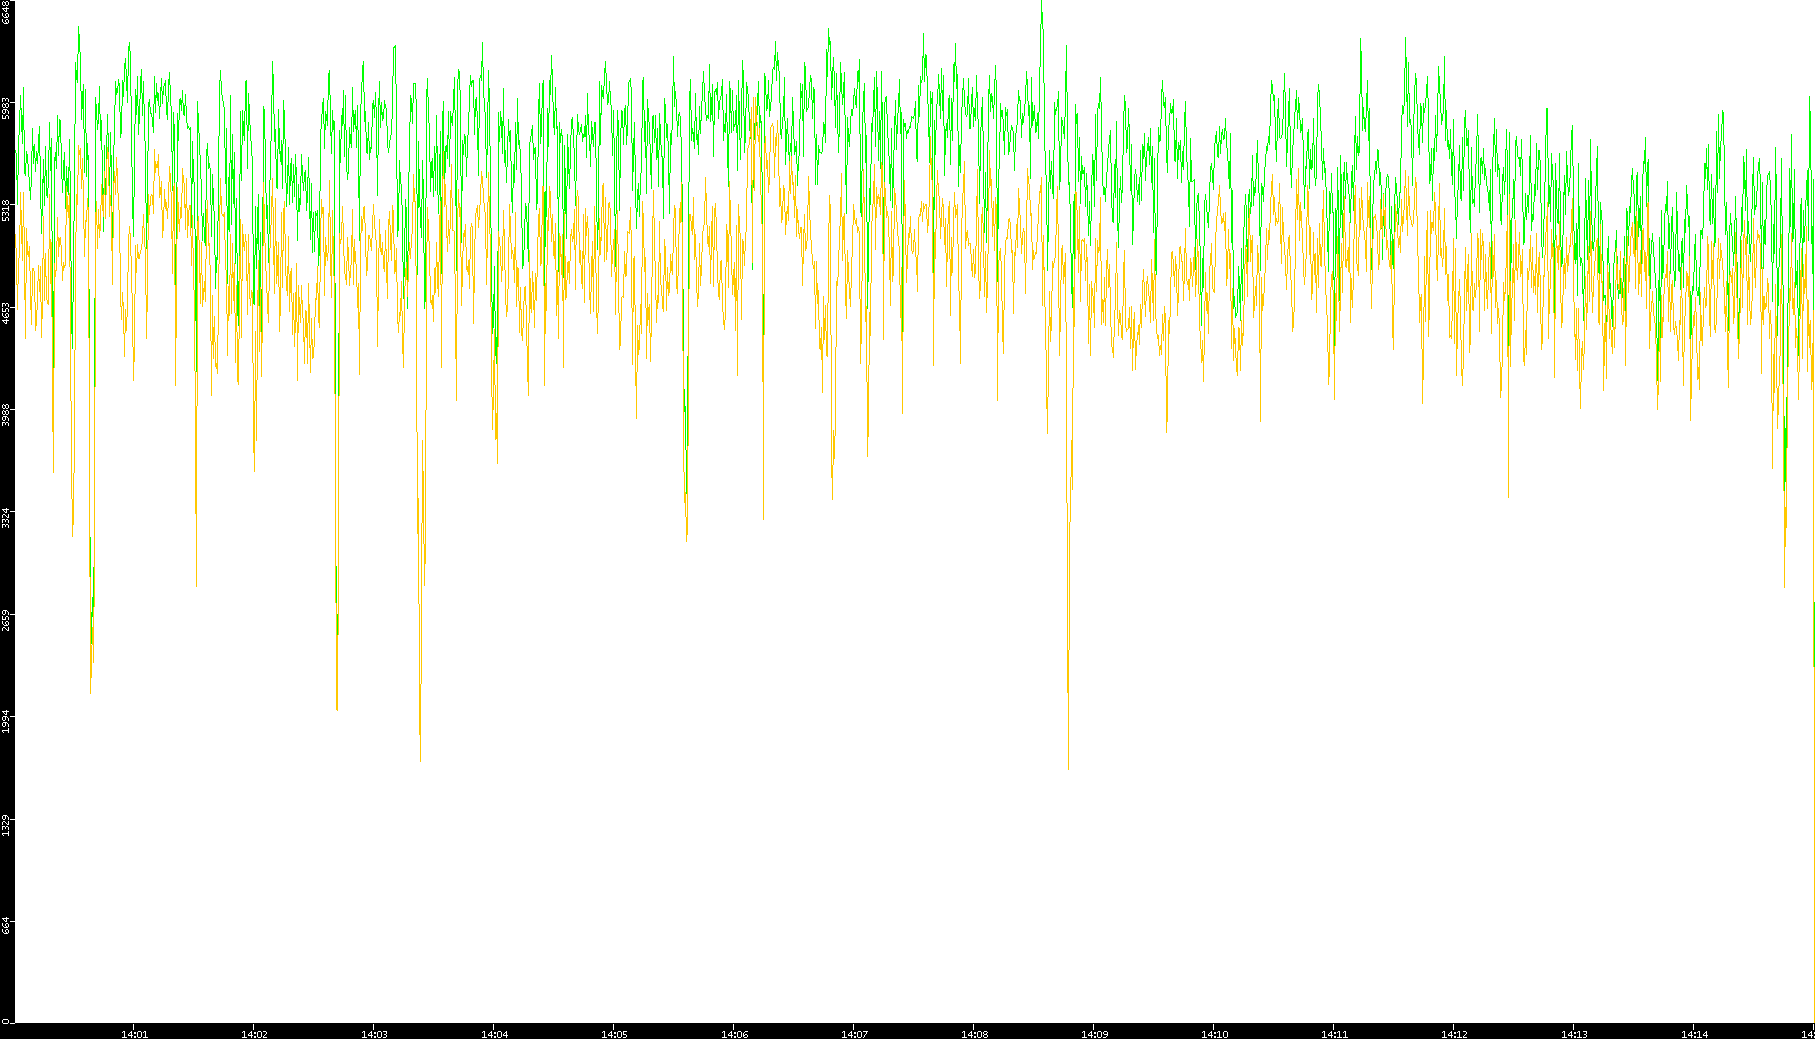This screenshot has width=1815, height=1039.
Task: Click the 3988 value axis label
Action: pyautogui.click(x=6, y=415)
